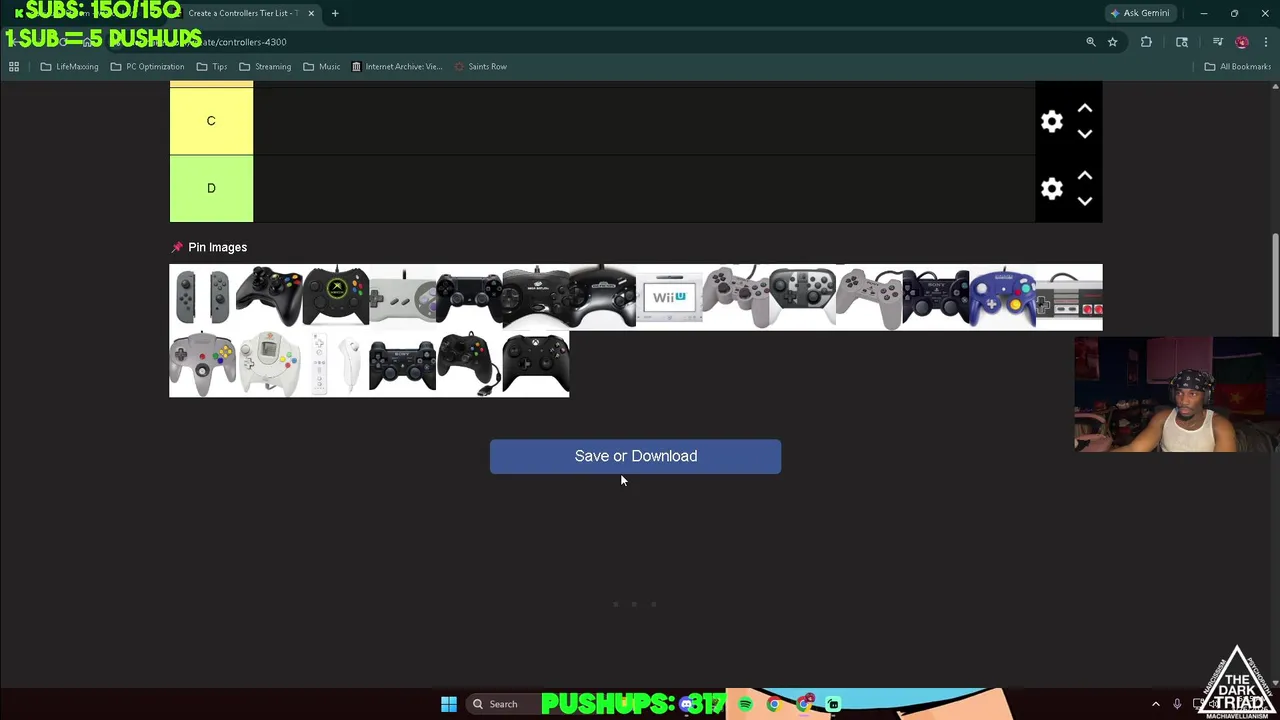Move the D tier row down
Screen dimensions: 1280x720
click(x=1085, y=201)
